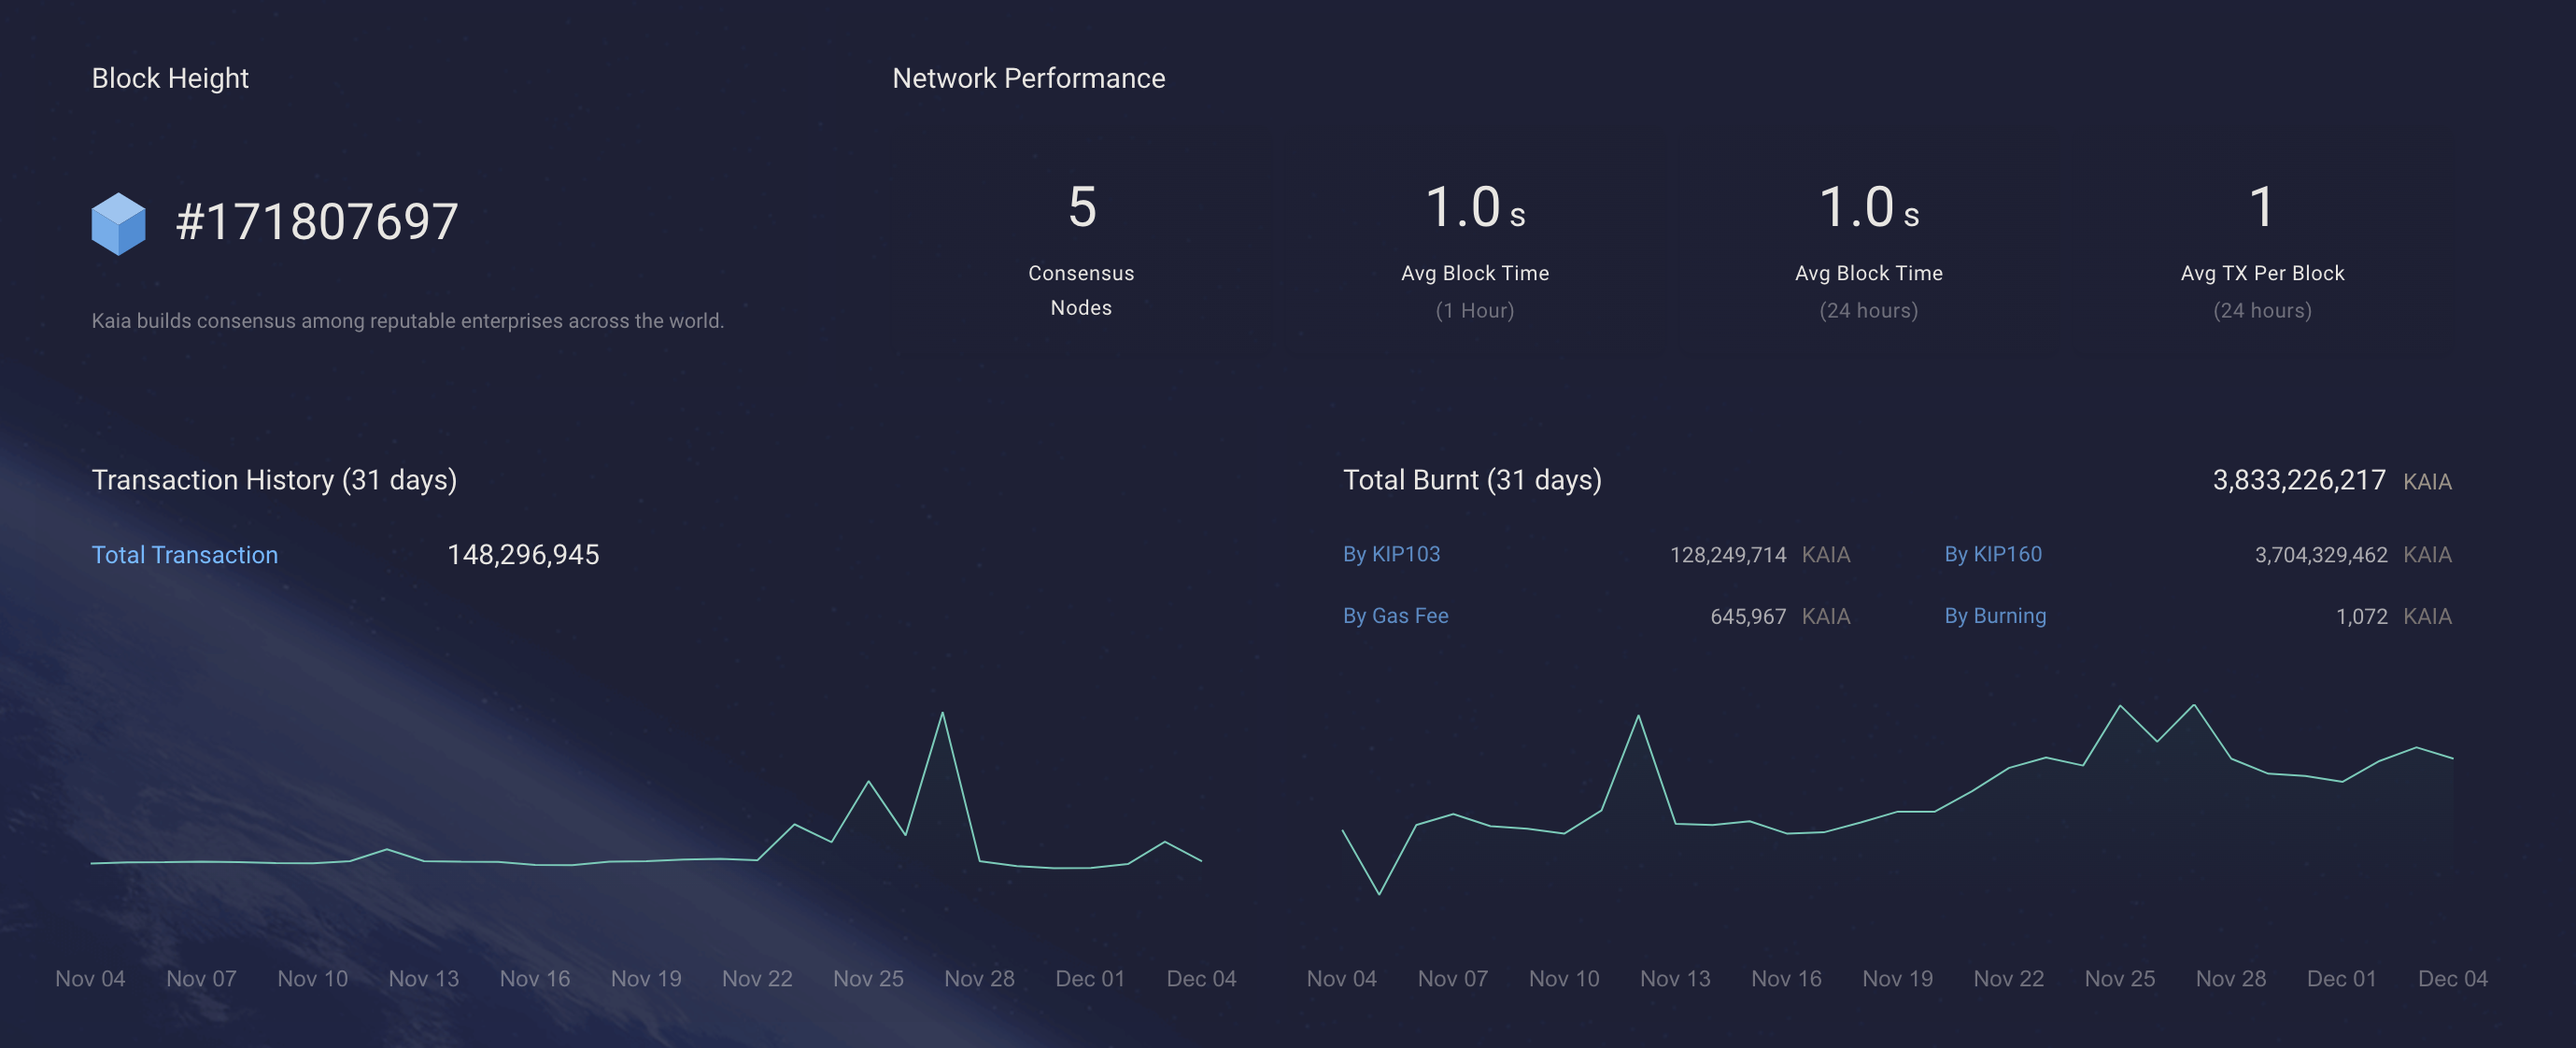This screenshot has height=1048, width=2576.
Task: Click the Block Height heading
Action: (170, 78)
